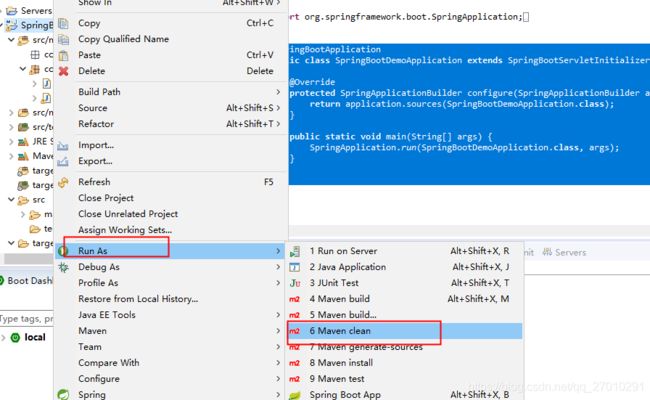Click the Copy icon in context menu
Viewport: 650px width, 400px height.
tap(63, 24)
